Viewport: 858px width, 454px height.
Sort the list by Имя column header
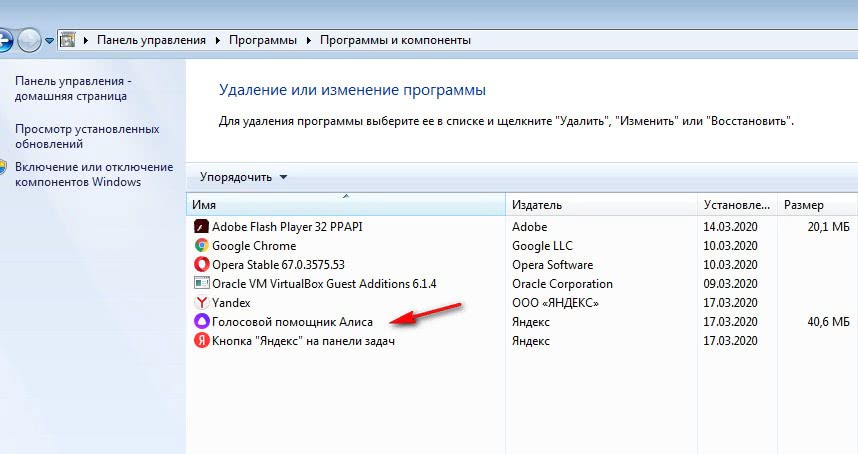[345, 204]
